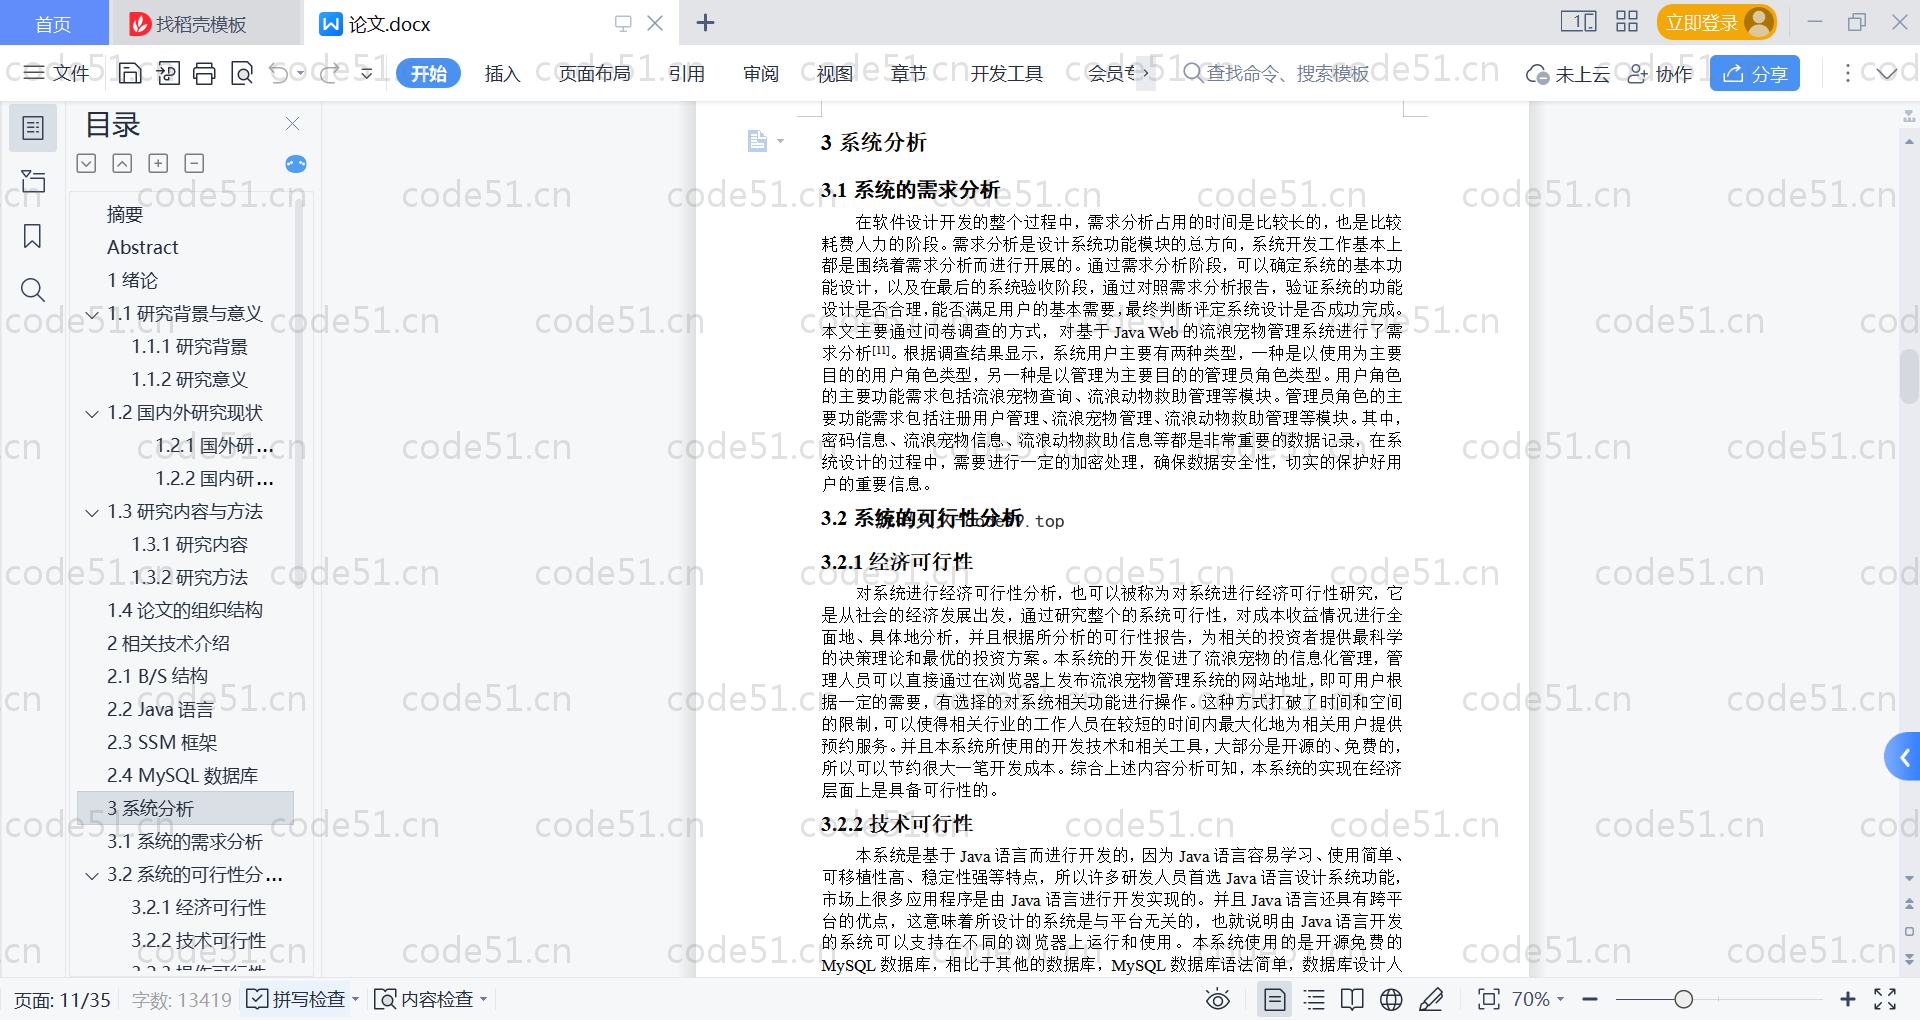1920x1020 pixels.
Task: Click the zoom in plus button
Action: tap(1847, 999)
